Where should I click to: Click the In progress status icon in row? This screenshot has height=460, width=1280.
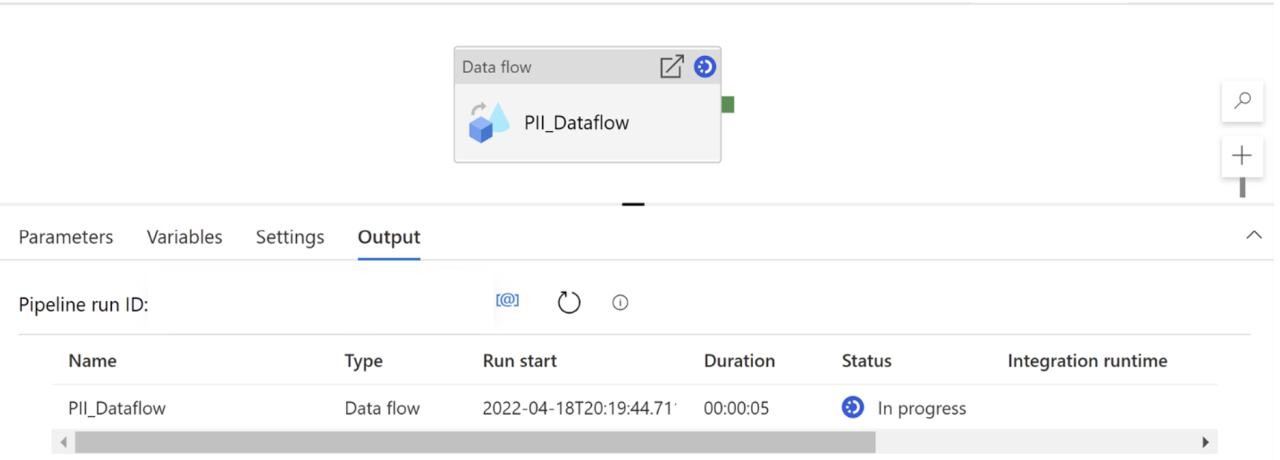[x=853, y=408]
